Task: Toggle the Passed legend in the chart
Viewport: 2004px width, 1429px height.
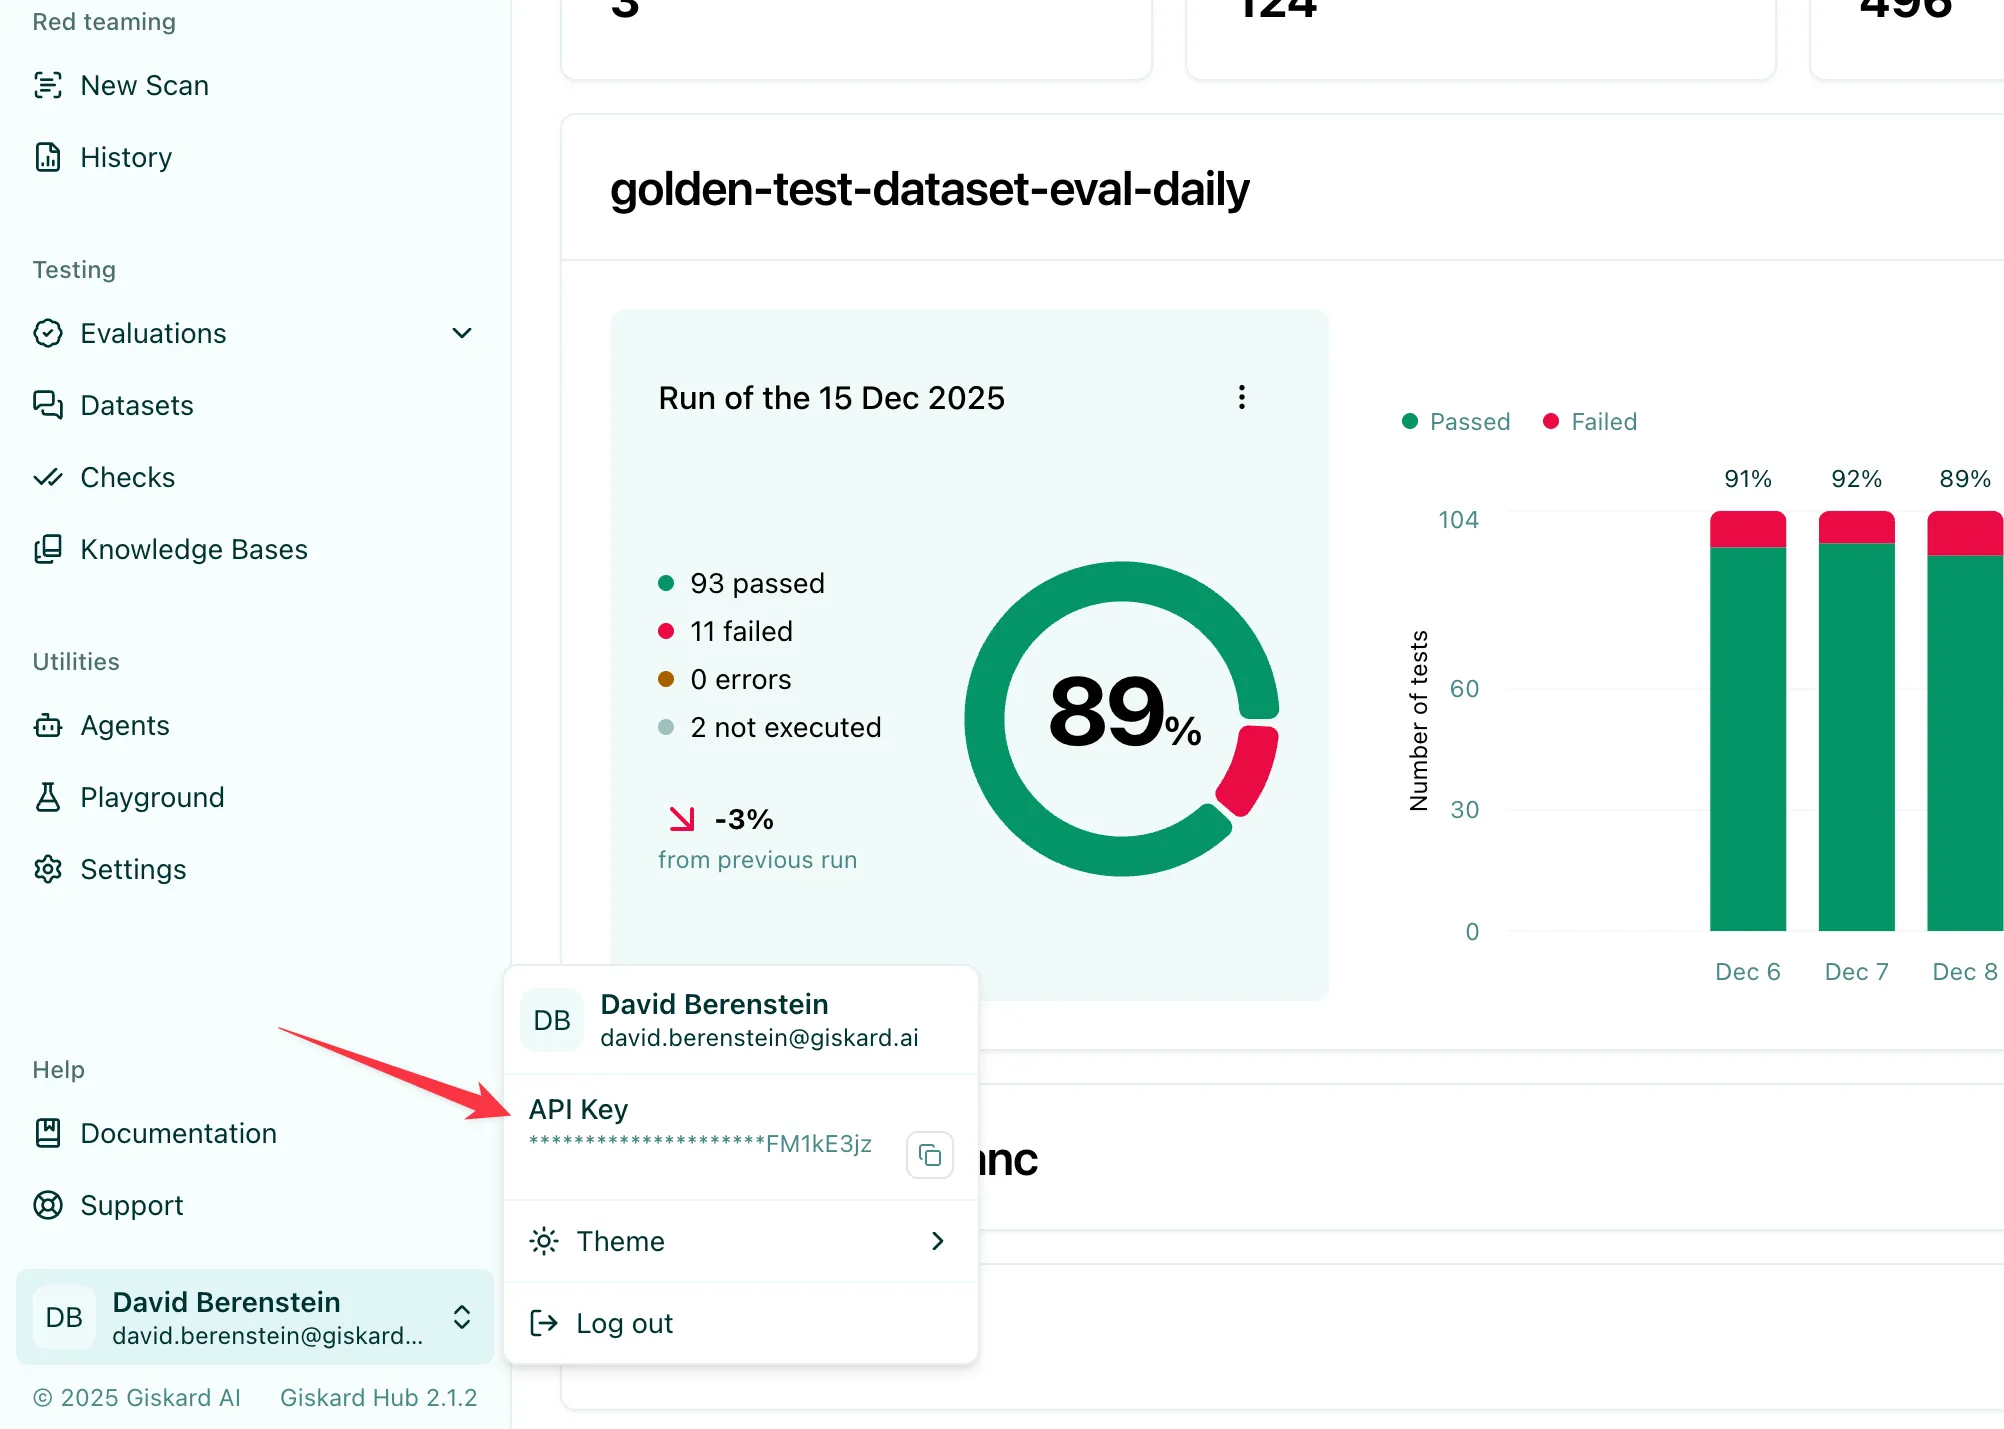Action: [x=1456, y=421]
